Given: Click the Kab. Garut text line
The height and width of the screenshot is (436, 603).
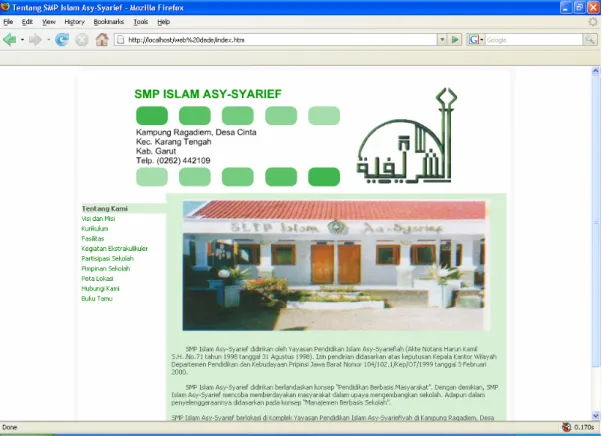Looking at the screenshot, I should 156,151.
